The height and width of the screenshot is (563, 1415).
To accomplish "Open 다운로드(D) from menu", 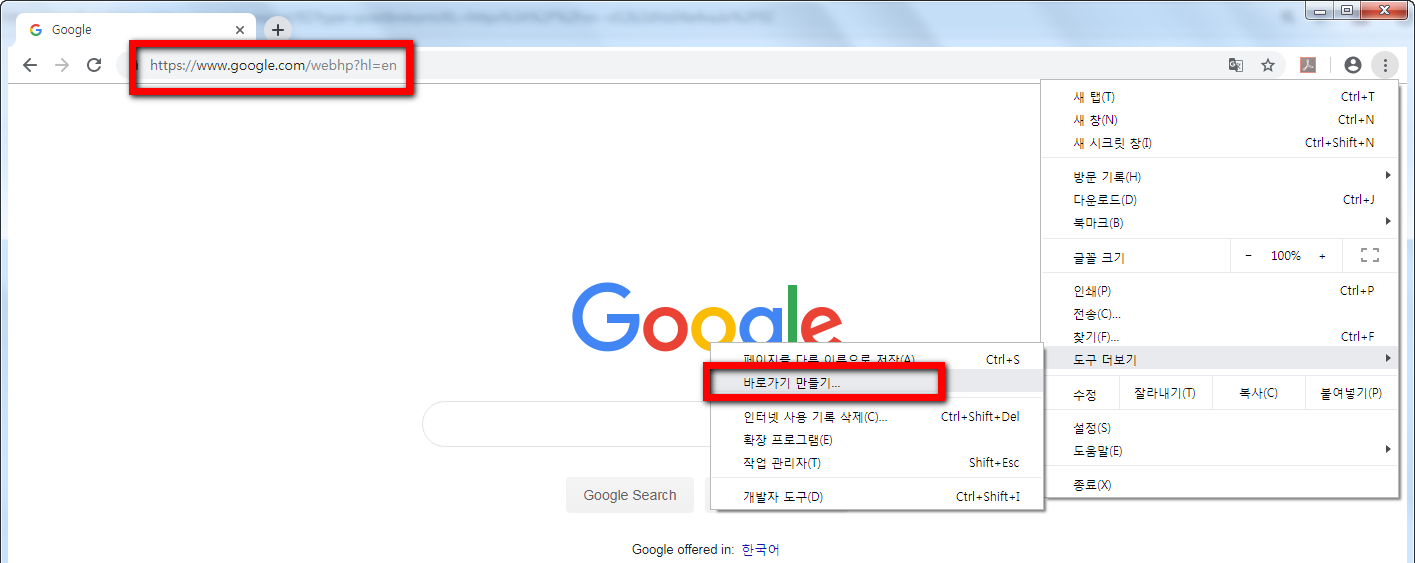I will click(1220, 200).
